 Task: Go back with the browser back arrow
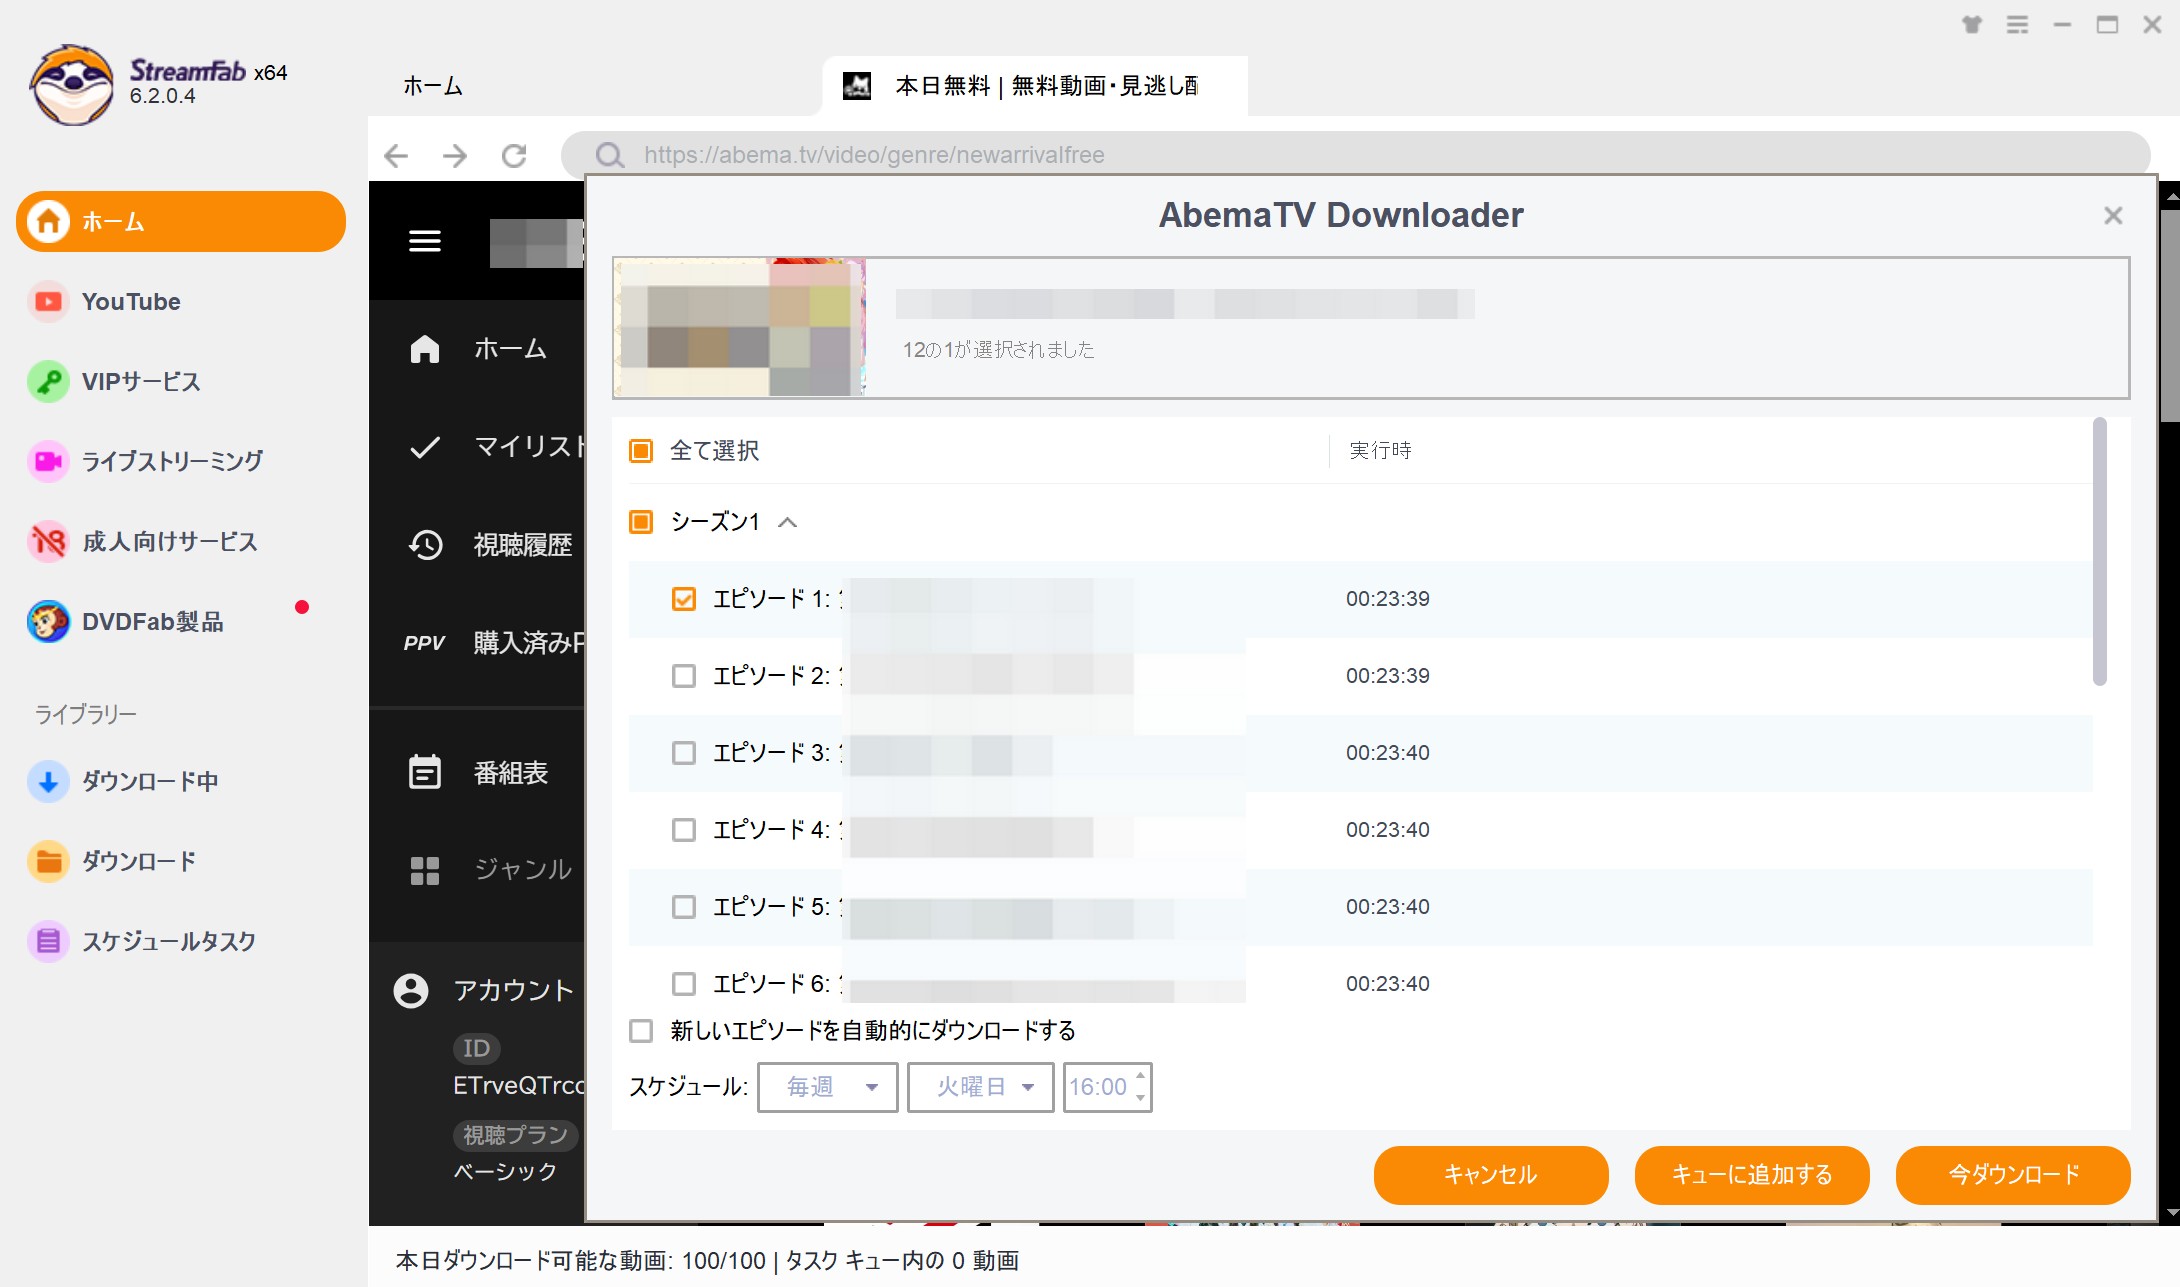point(396,155)
